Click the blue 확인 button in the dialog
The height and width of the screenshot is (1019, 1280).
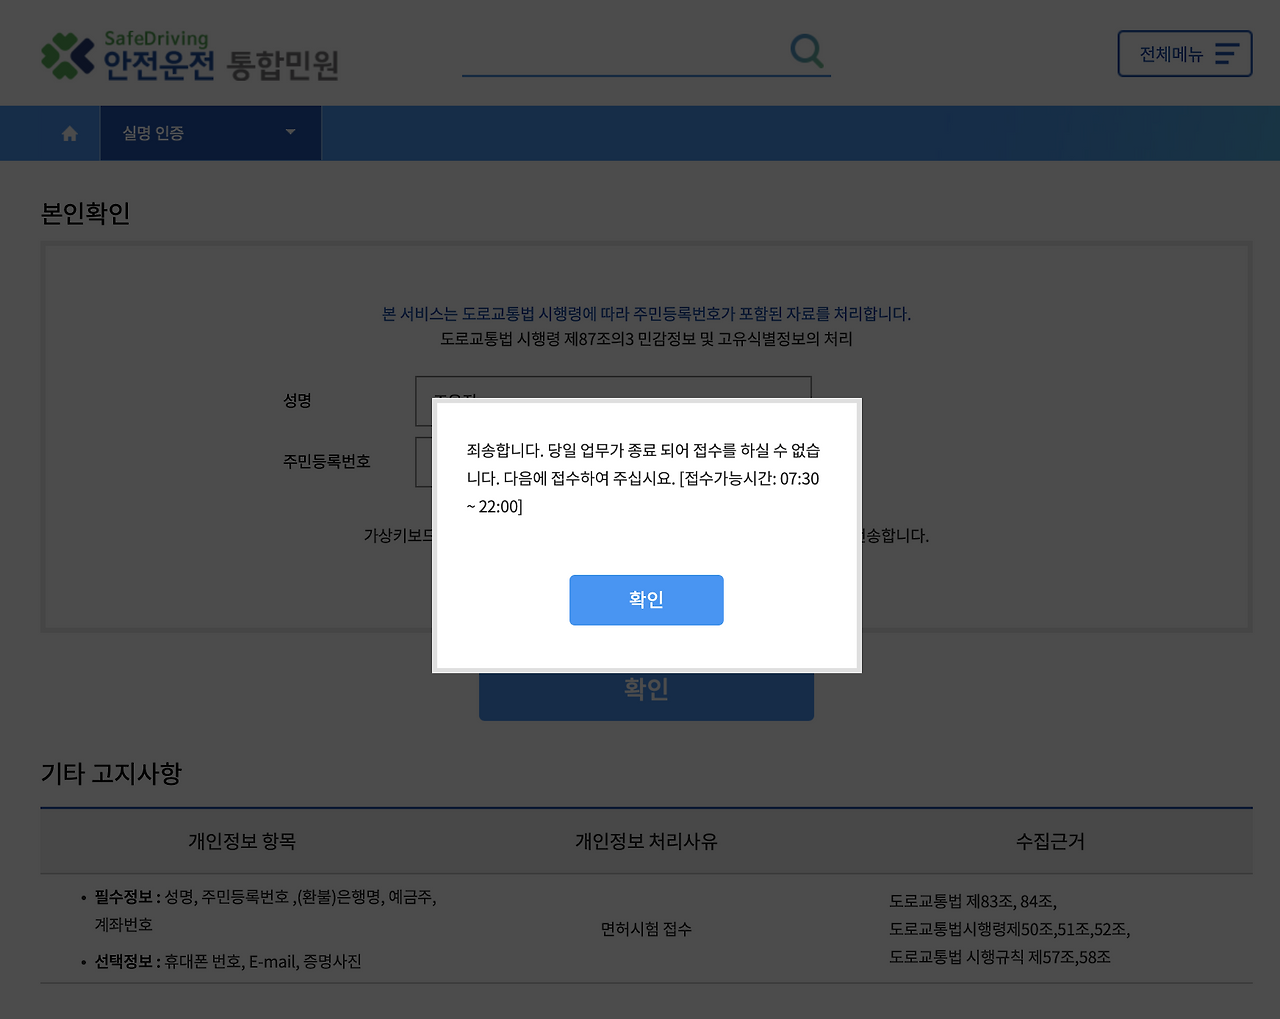[x=646, y=600]
